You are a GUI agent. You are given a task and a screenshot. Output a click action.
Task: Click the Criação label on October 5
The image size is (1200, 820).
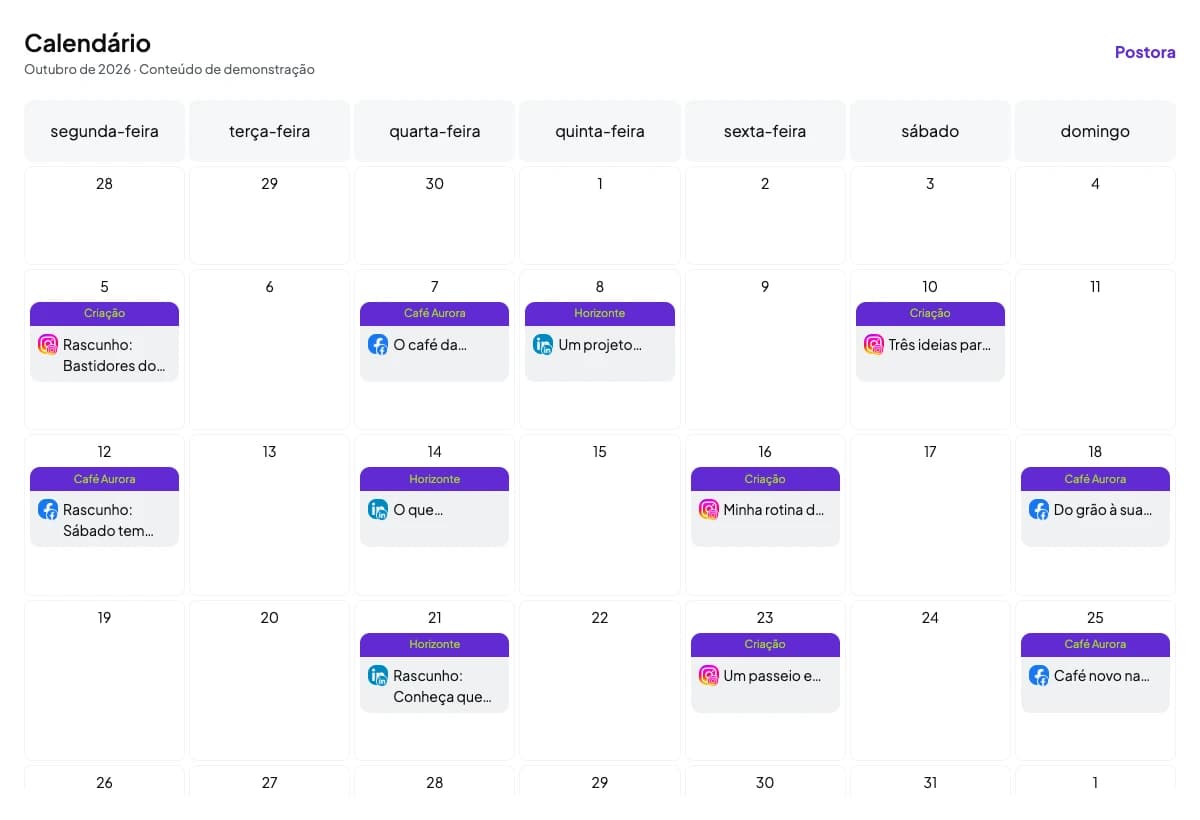[104, 314]
